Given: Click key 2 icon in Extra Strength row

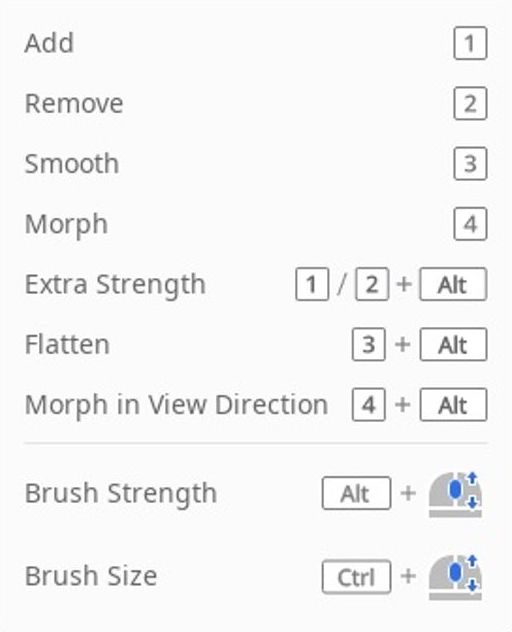Looking at the screenshot, I should 372,284.
